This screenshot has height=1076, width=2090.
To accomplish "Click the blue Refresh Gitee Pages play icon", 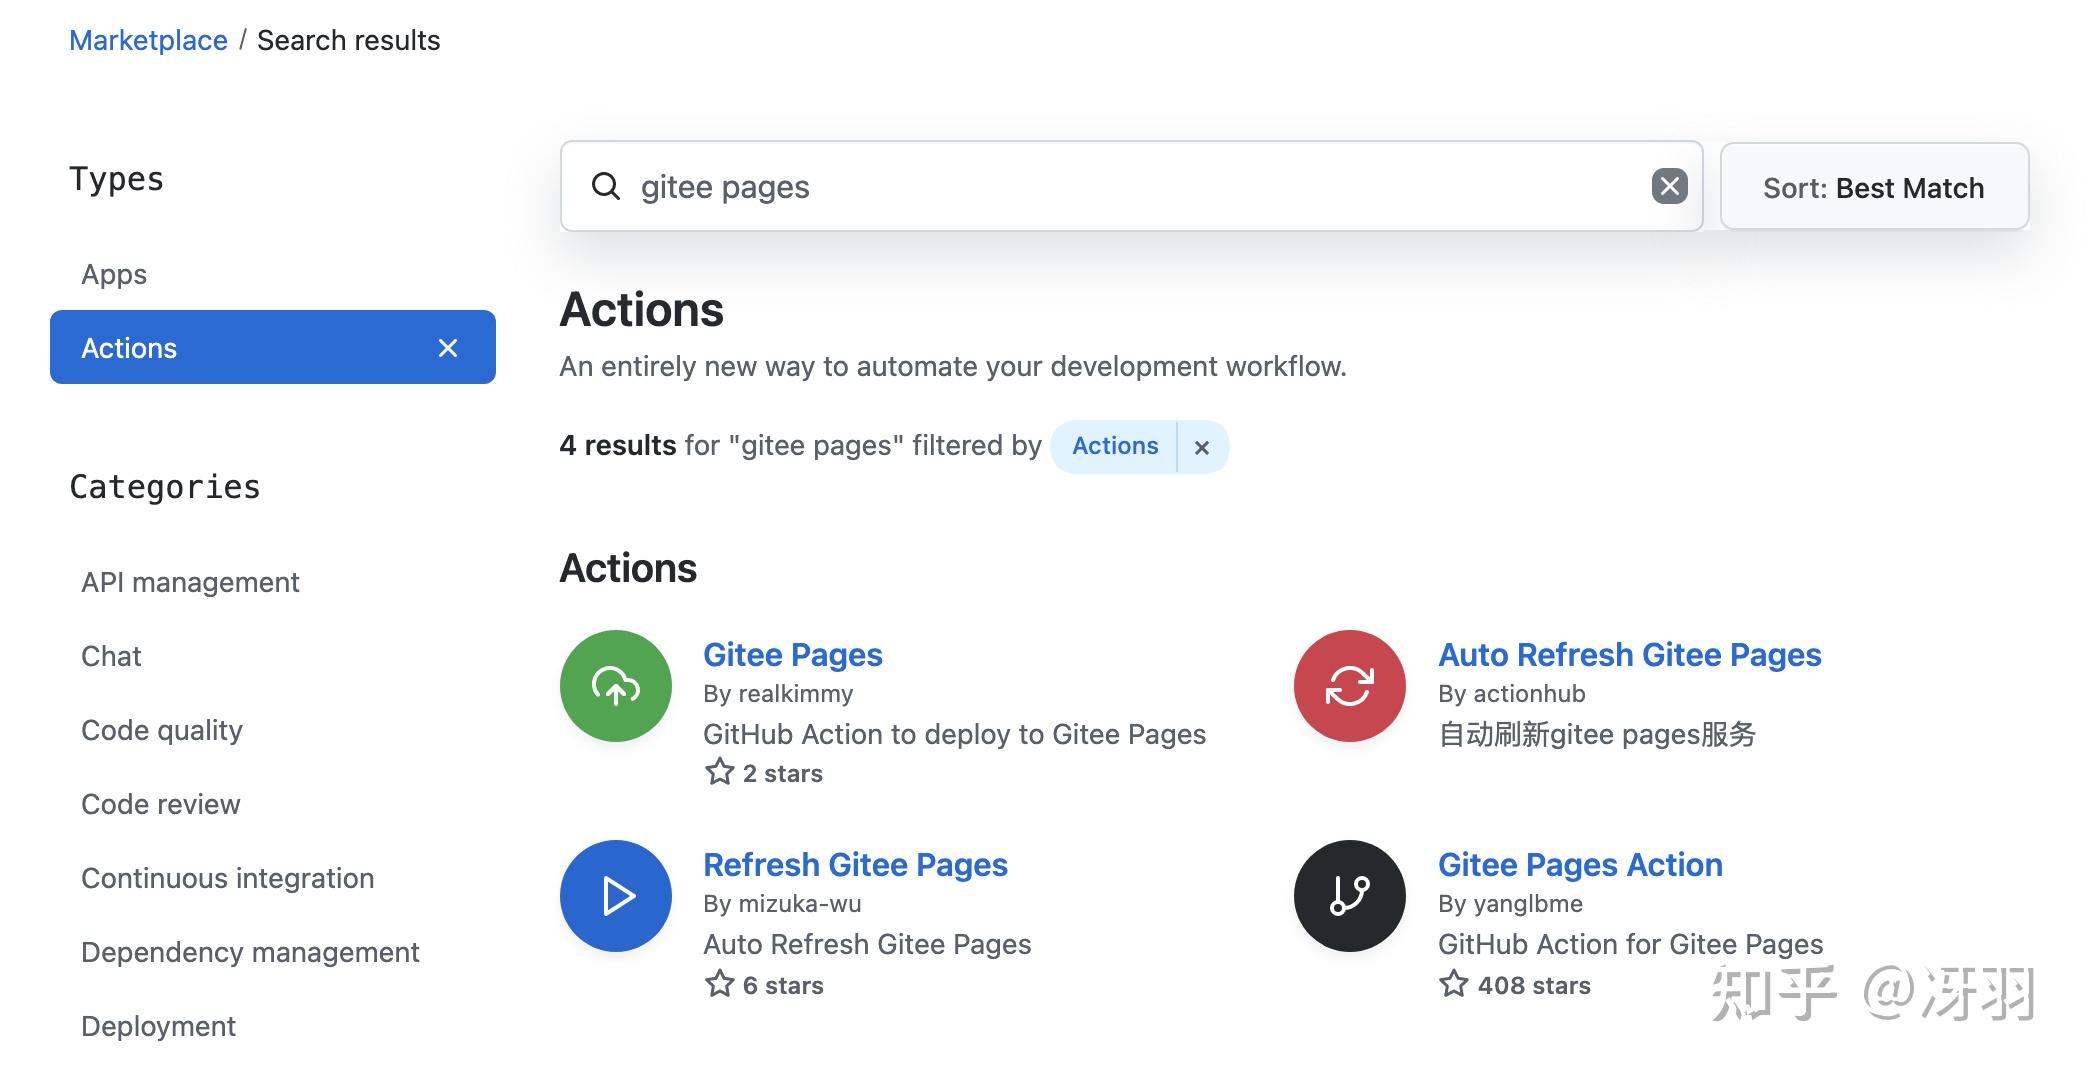I will [x=616, y=896].
